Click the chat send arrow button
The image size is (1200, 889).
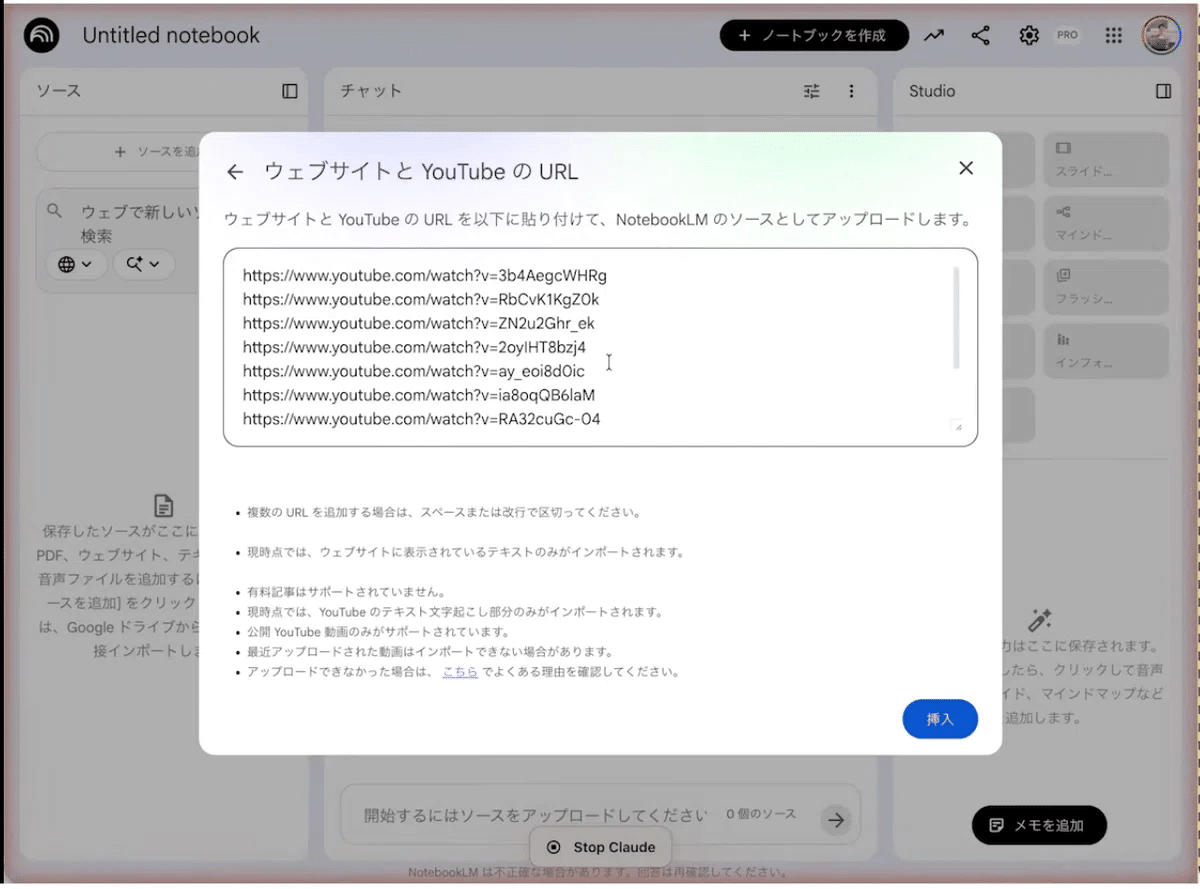(x=836, y=820)
